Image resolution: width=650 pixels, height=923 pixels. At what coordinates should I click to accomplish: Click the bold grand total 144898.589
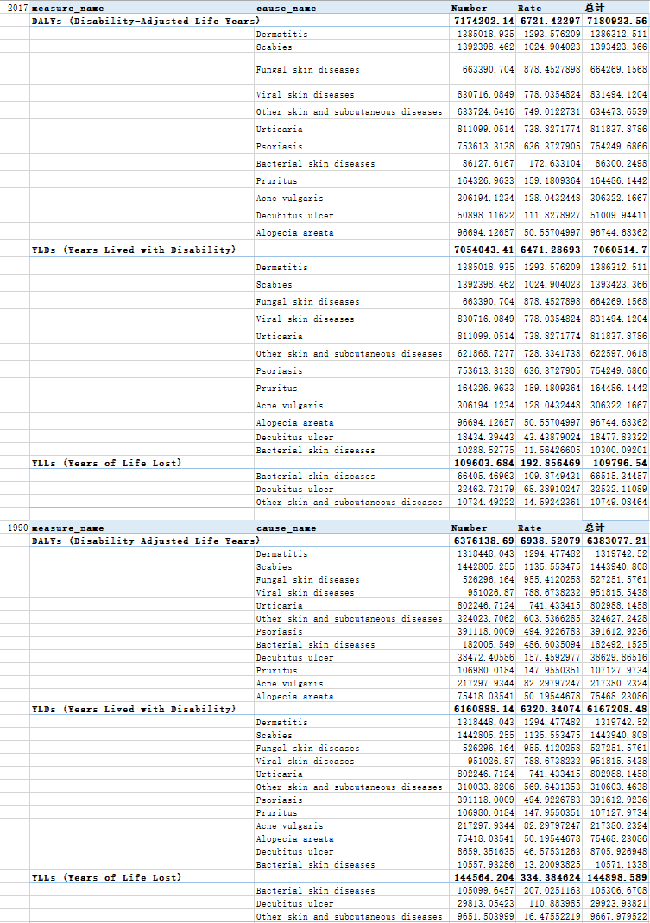click(x=616, y=877)
